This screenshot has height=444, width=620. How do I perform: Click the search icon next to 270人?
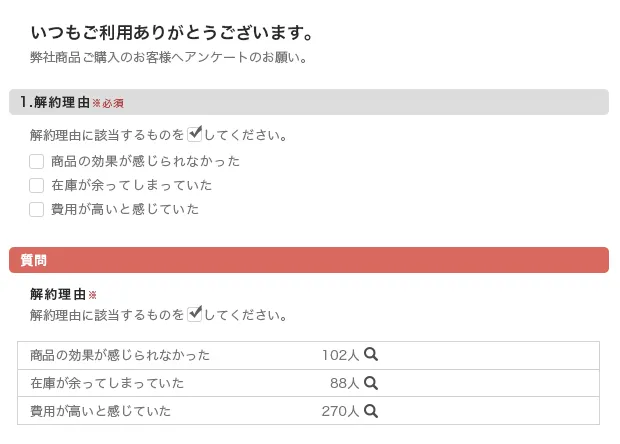[371, 410]
